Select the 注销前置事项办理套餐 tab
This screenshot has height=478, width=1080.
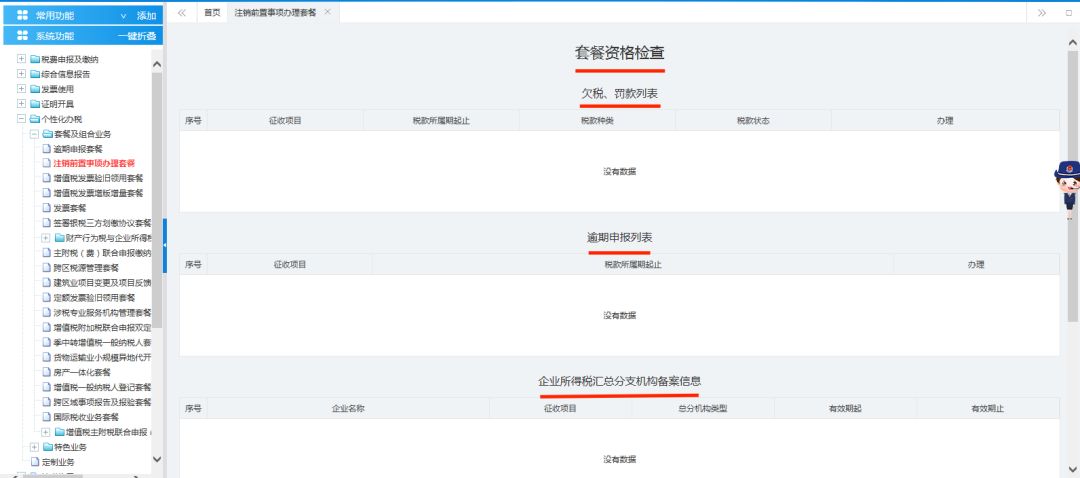click(275, 12)
